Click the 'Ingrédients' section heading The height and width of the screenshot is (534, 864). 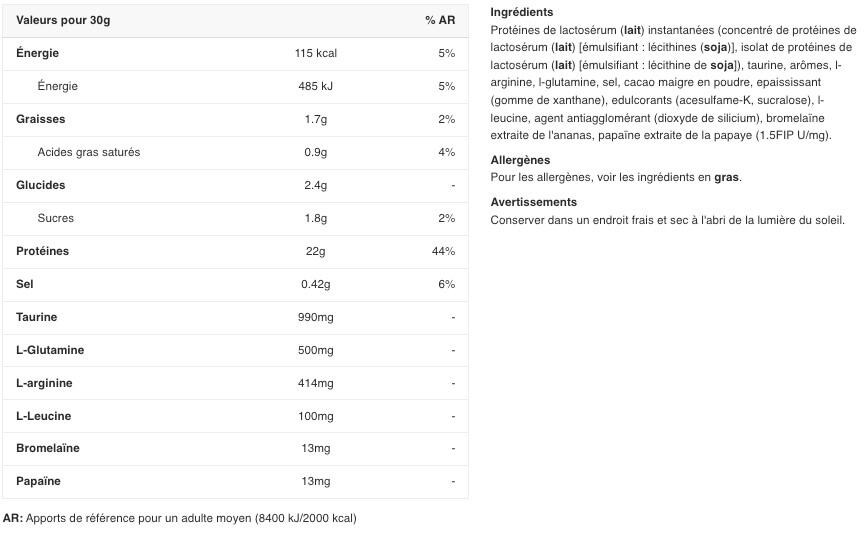pos(521,12)
